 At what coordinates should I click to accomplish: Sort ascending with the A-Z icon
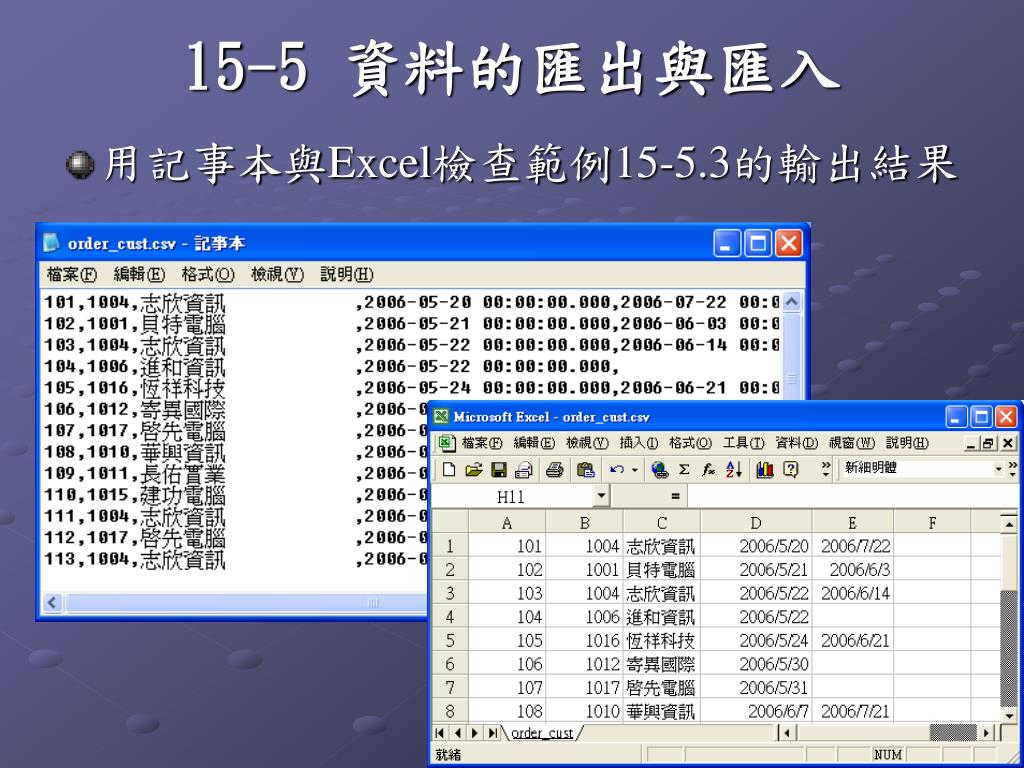[x=733, y=469]
